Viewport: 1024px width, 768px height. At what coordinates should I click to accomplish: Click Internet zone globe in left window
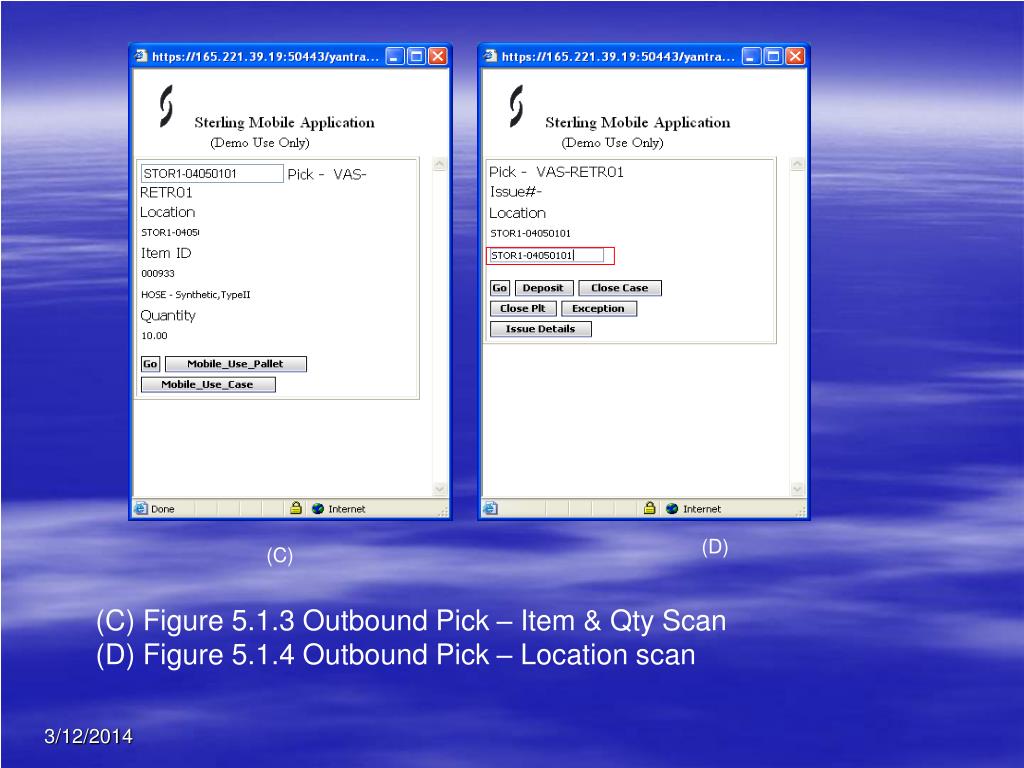(x=318, y=509)
